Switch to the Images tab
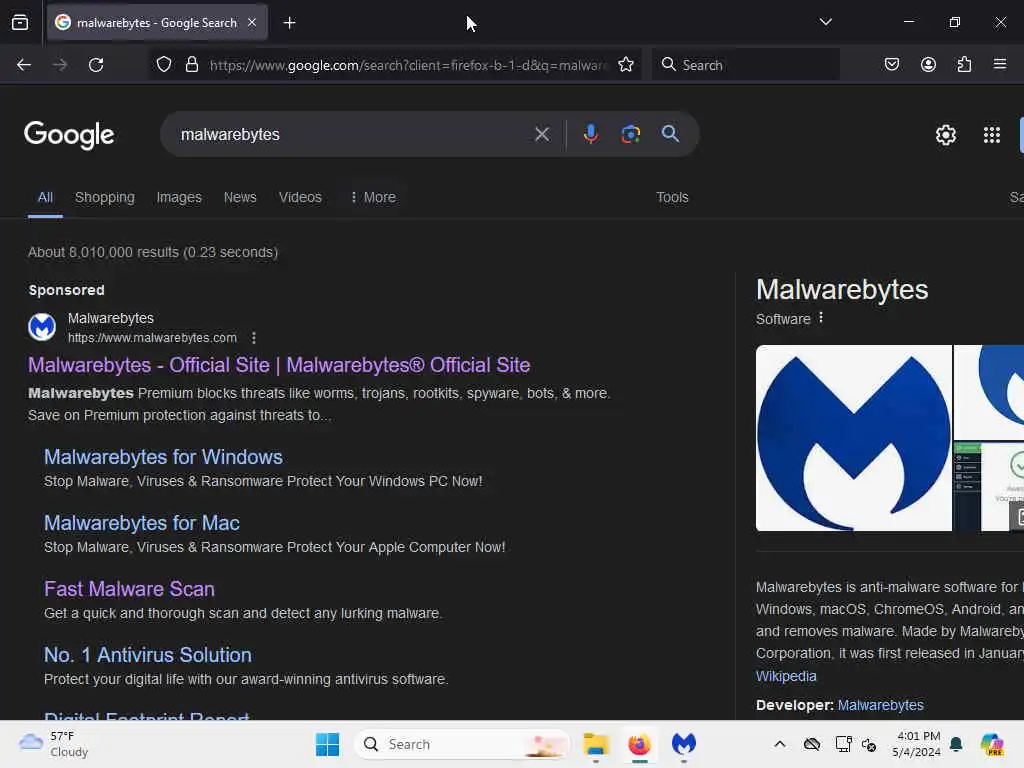 [x=179, y=197]
